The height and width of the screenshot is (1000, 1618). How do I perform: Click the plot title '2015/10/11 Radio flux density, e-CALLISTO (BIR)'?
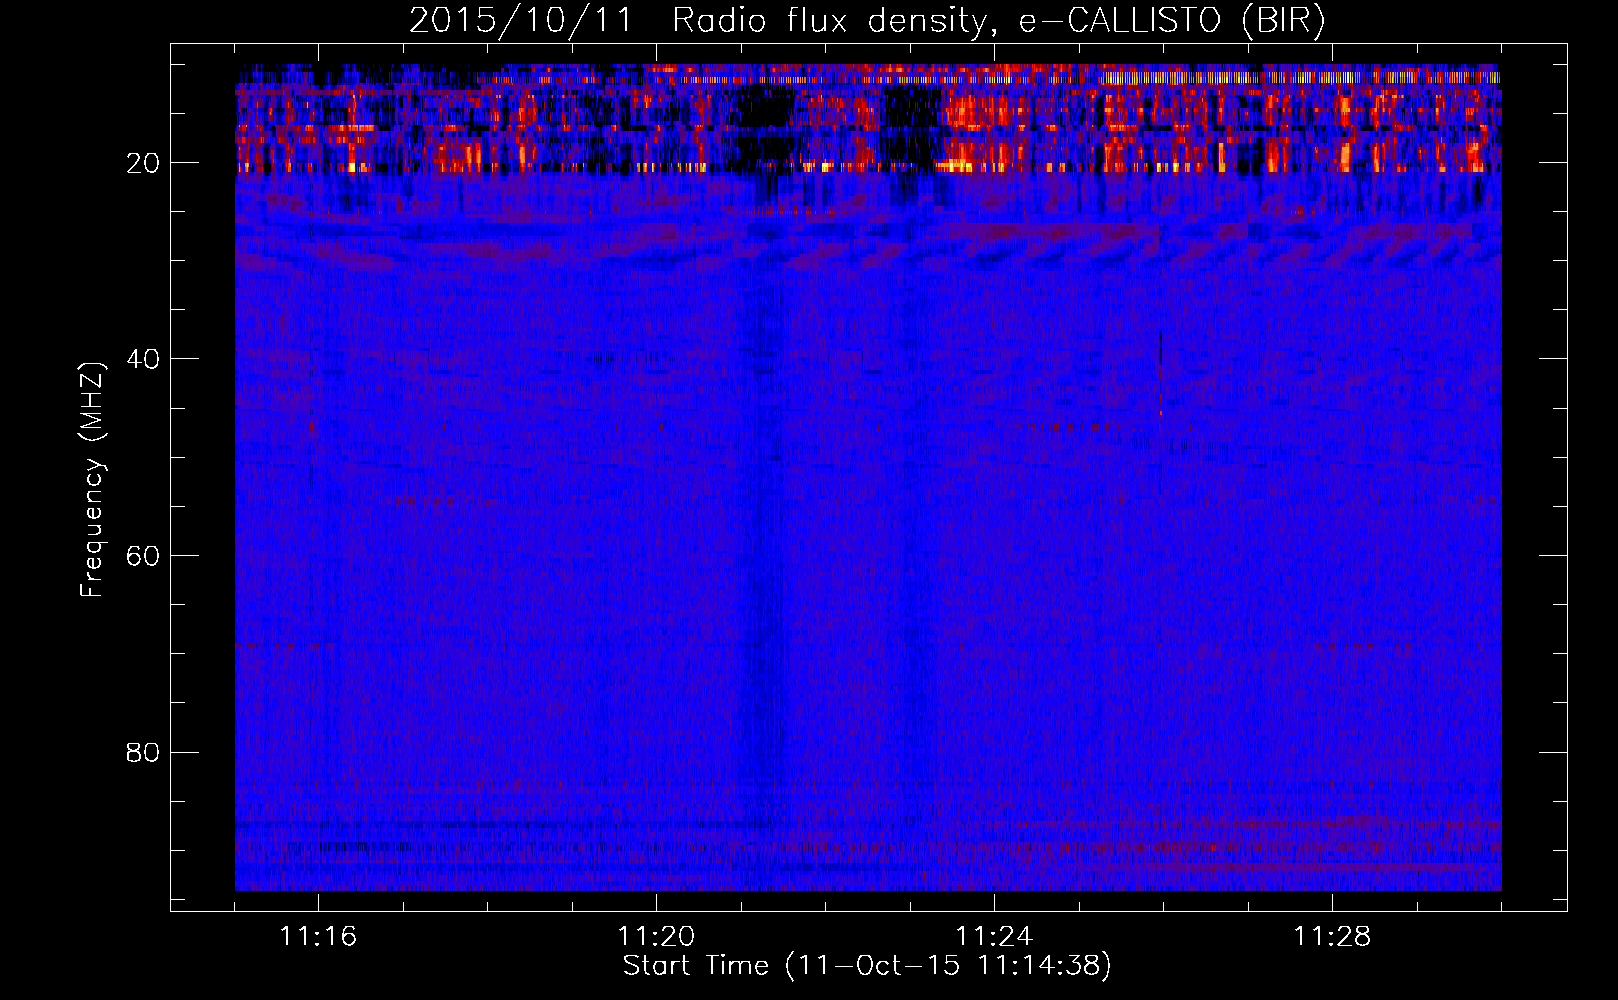click(867, 21)
